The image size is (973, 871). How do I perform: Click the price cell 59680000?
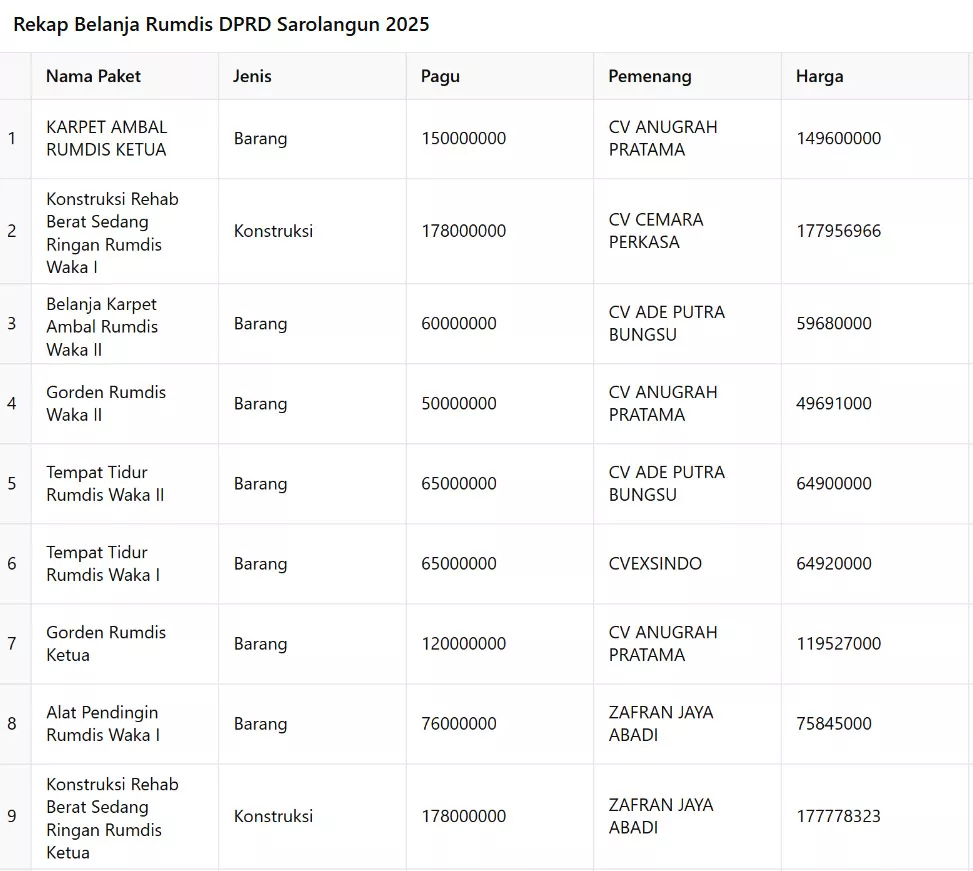834,324
